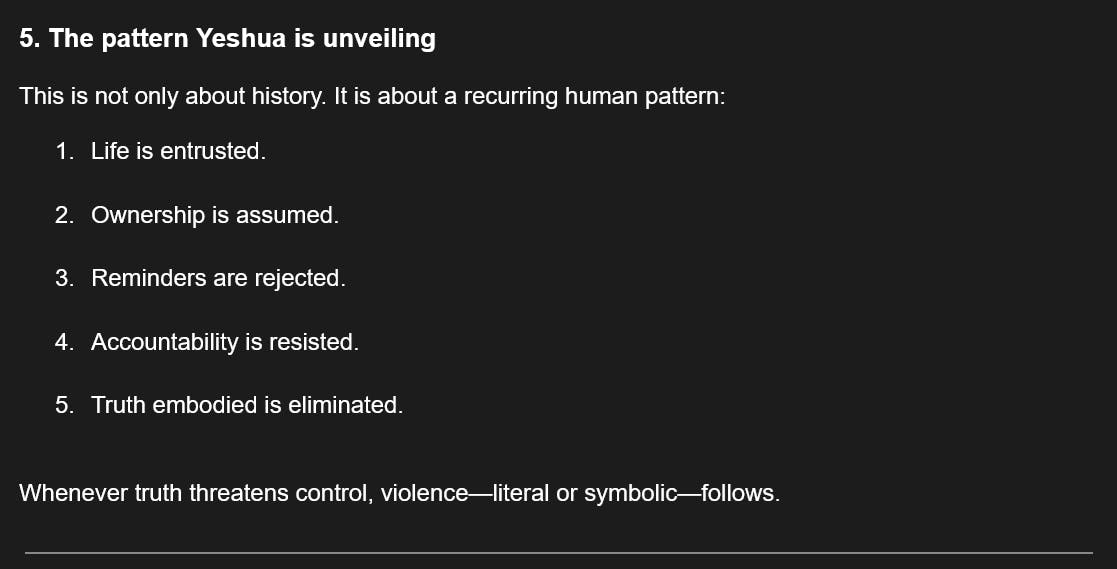Image resolution: width=1117 pixels, height=569 pixels.
Task: Click the word "violence" in the final sentence
Action: point(424,493)
